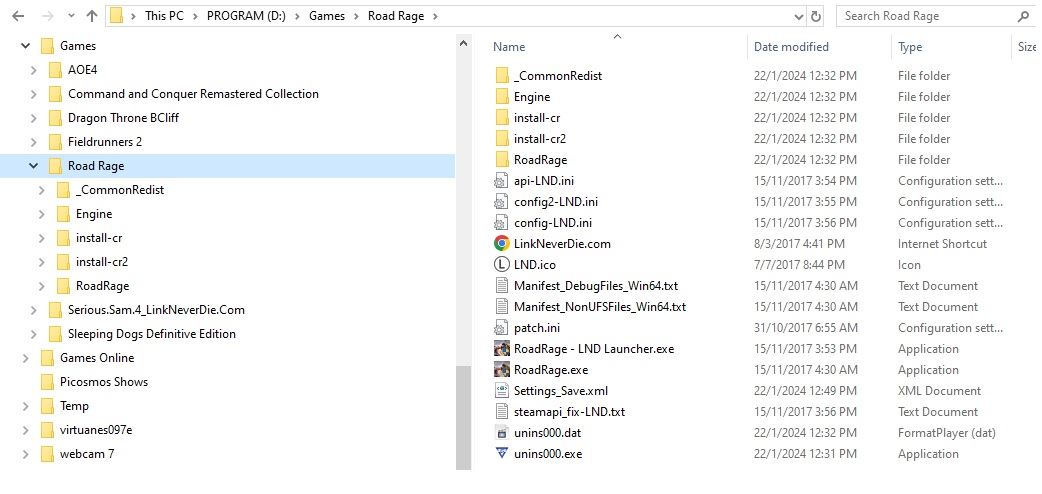Collapse the Games tree node
Image resolution: width=1042 pixels, height=494 pixels.
point(25,46)
